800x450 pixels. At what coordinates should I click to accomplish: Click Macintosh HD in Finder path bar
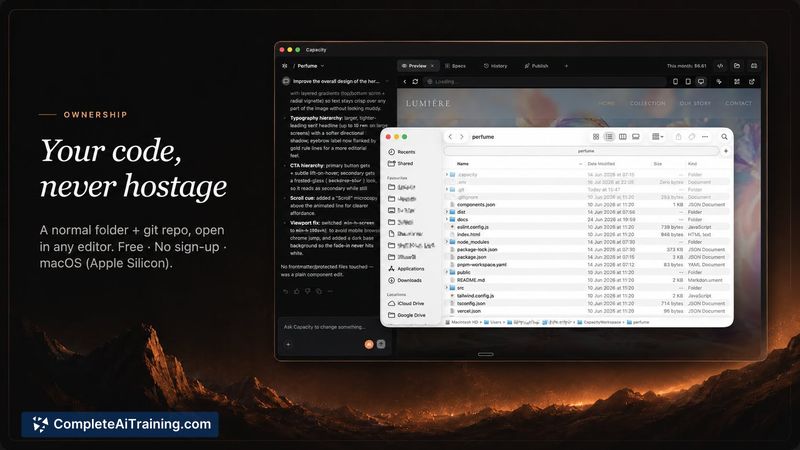point(462,322)
